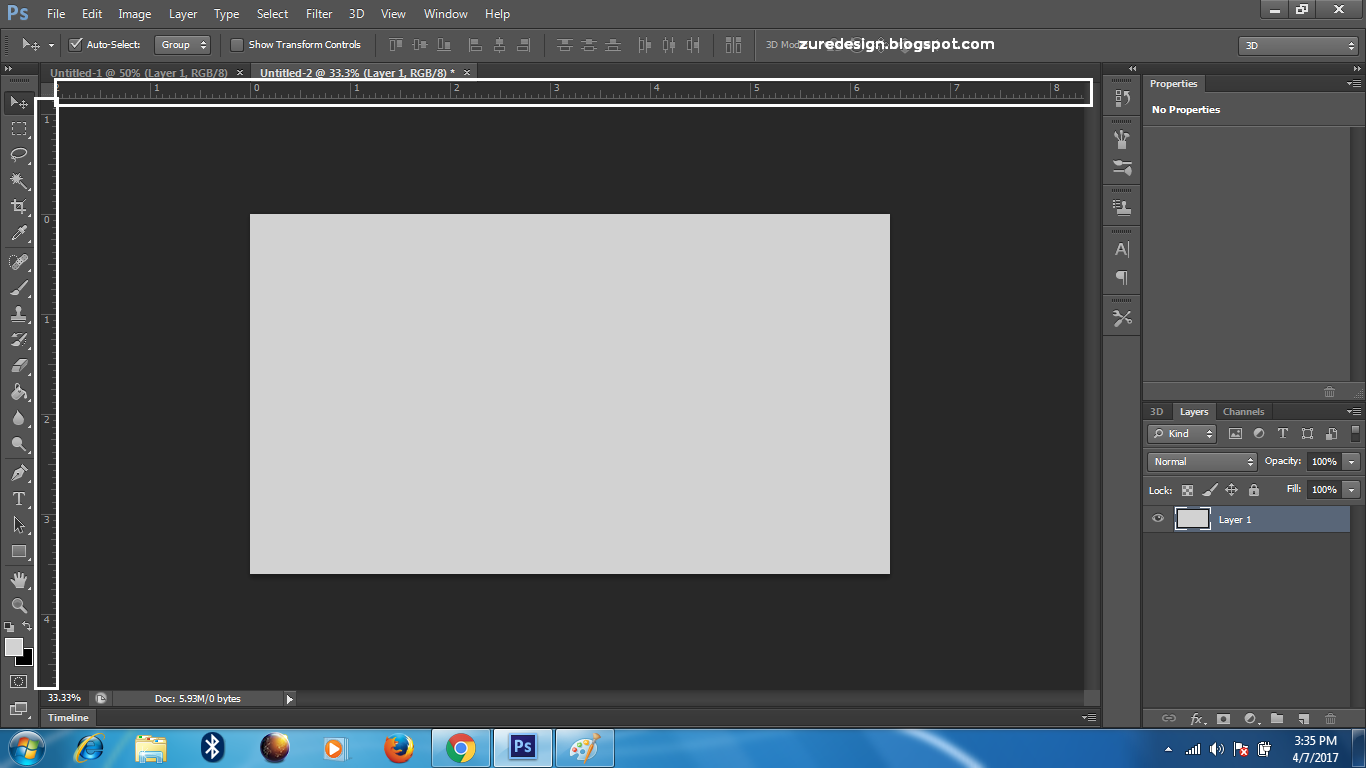Open the tool preset picker arrow
Image resolution: width=1366 pixels, height=768 pixels.
tap(51, 45)
